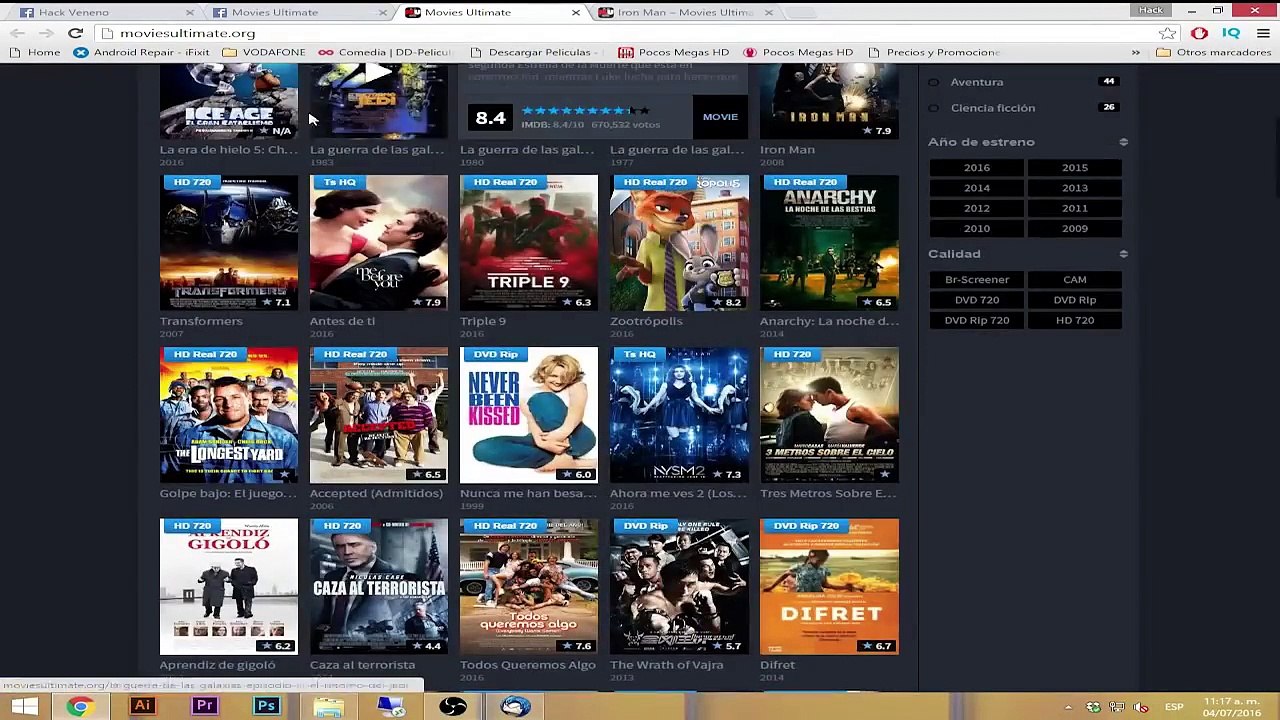Open the Never Been Kissed poster
The height and width of the screenshot is (720, 1280).
coord(529,415)
